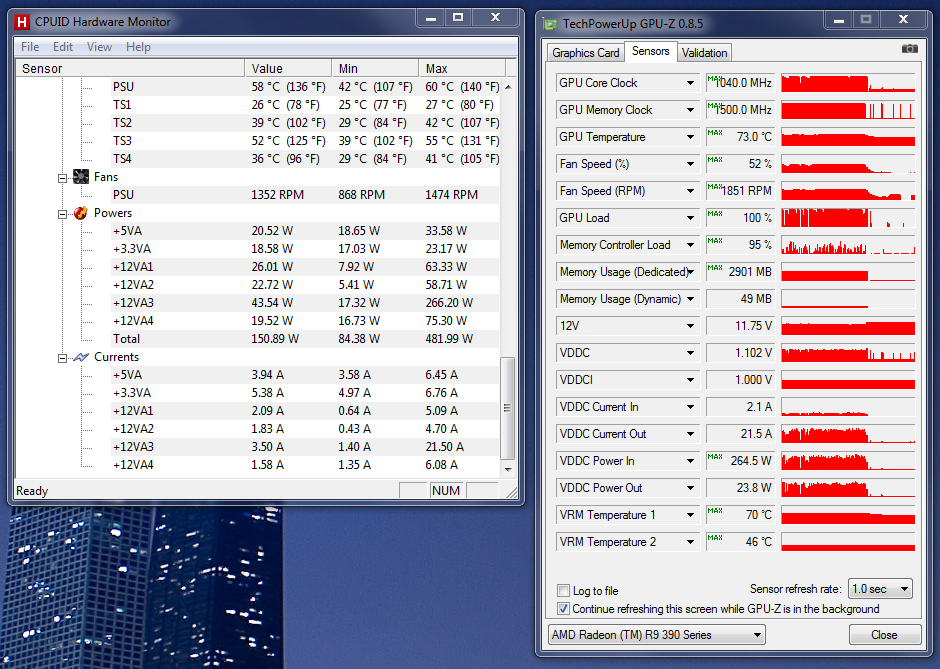Click the GPU-Z Close button
Screen dimensions: 940x669
(x=884, y=635)
